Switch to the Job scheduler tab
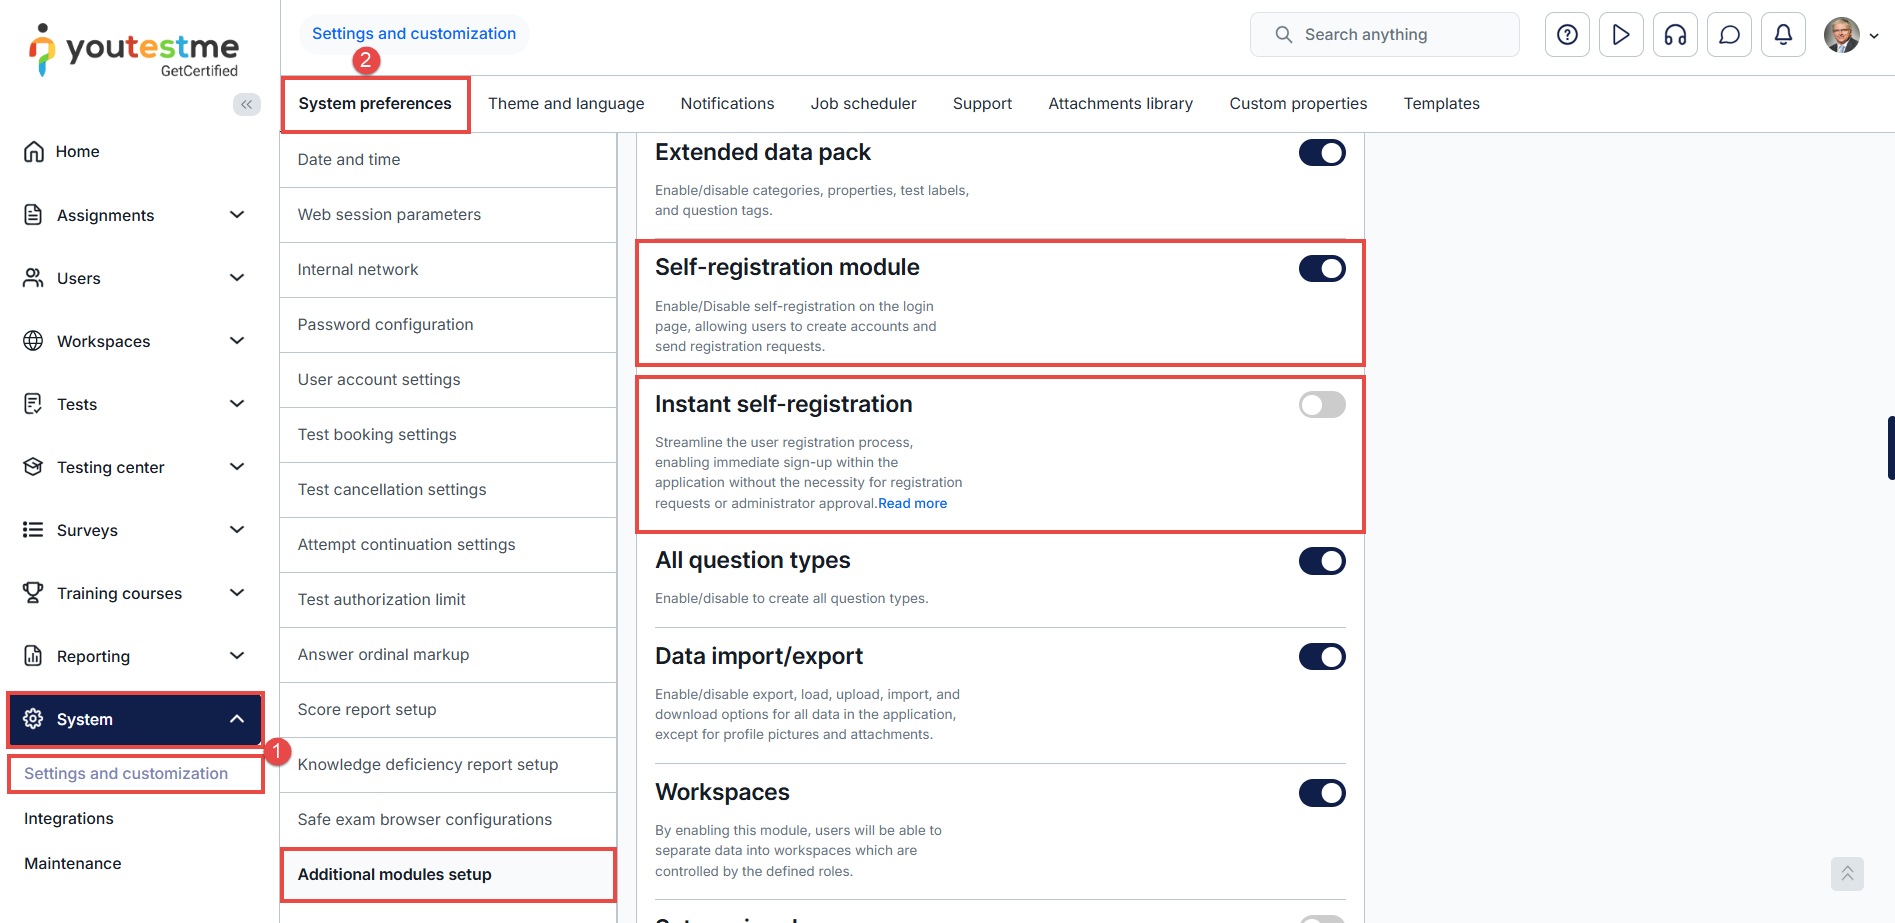The width and height of the screenshot is (1895, 923). point(863,104)
